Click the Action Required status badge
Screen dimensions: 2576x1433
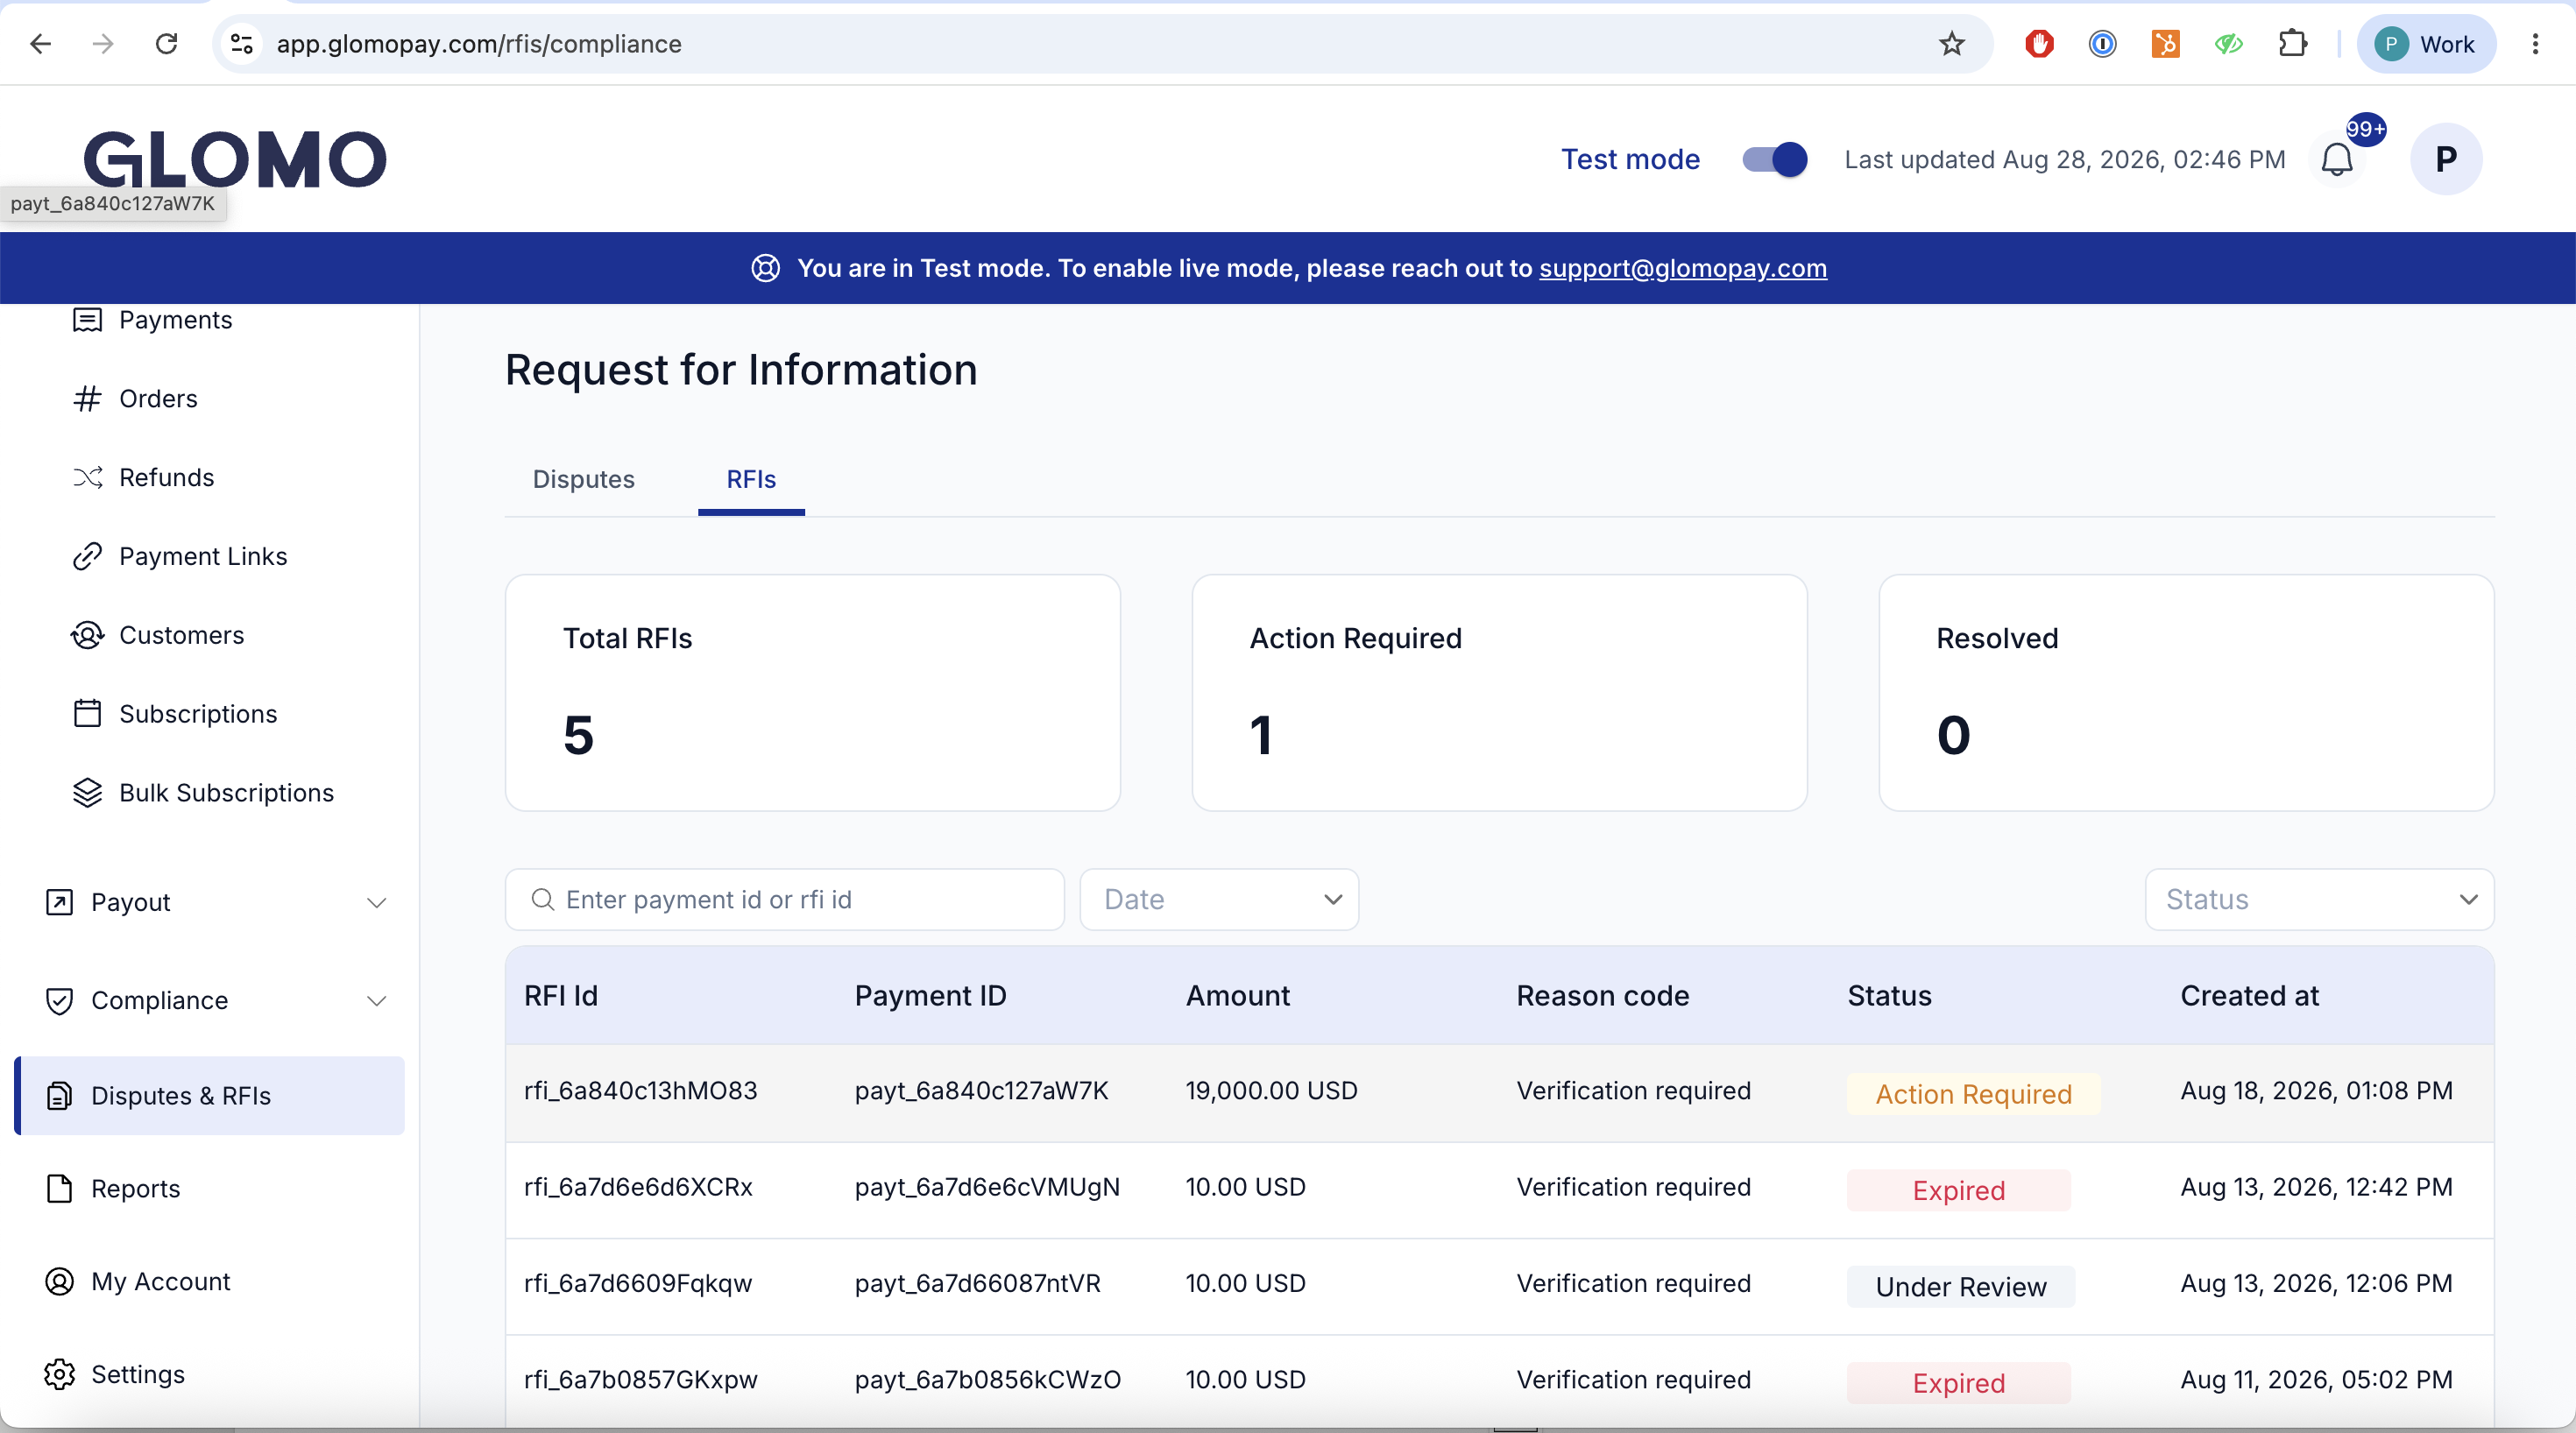[1973, 1095]
